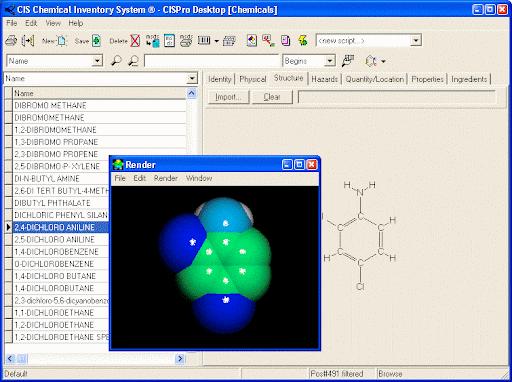Viewport: 512px width, 382px height.
Task: Click the Clear button
Action: 272,97
